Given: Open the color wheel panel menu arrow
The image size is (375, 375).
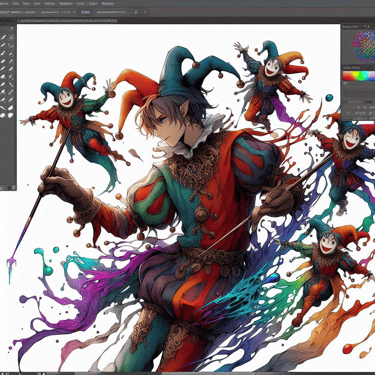Looking at the screenshot, I should (369, 27).
